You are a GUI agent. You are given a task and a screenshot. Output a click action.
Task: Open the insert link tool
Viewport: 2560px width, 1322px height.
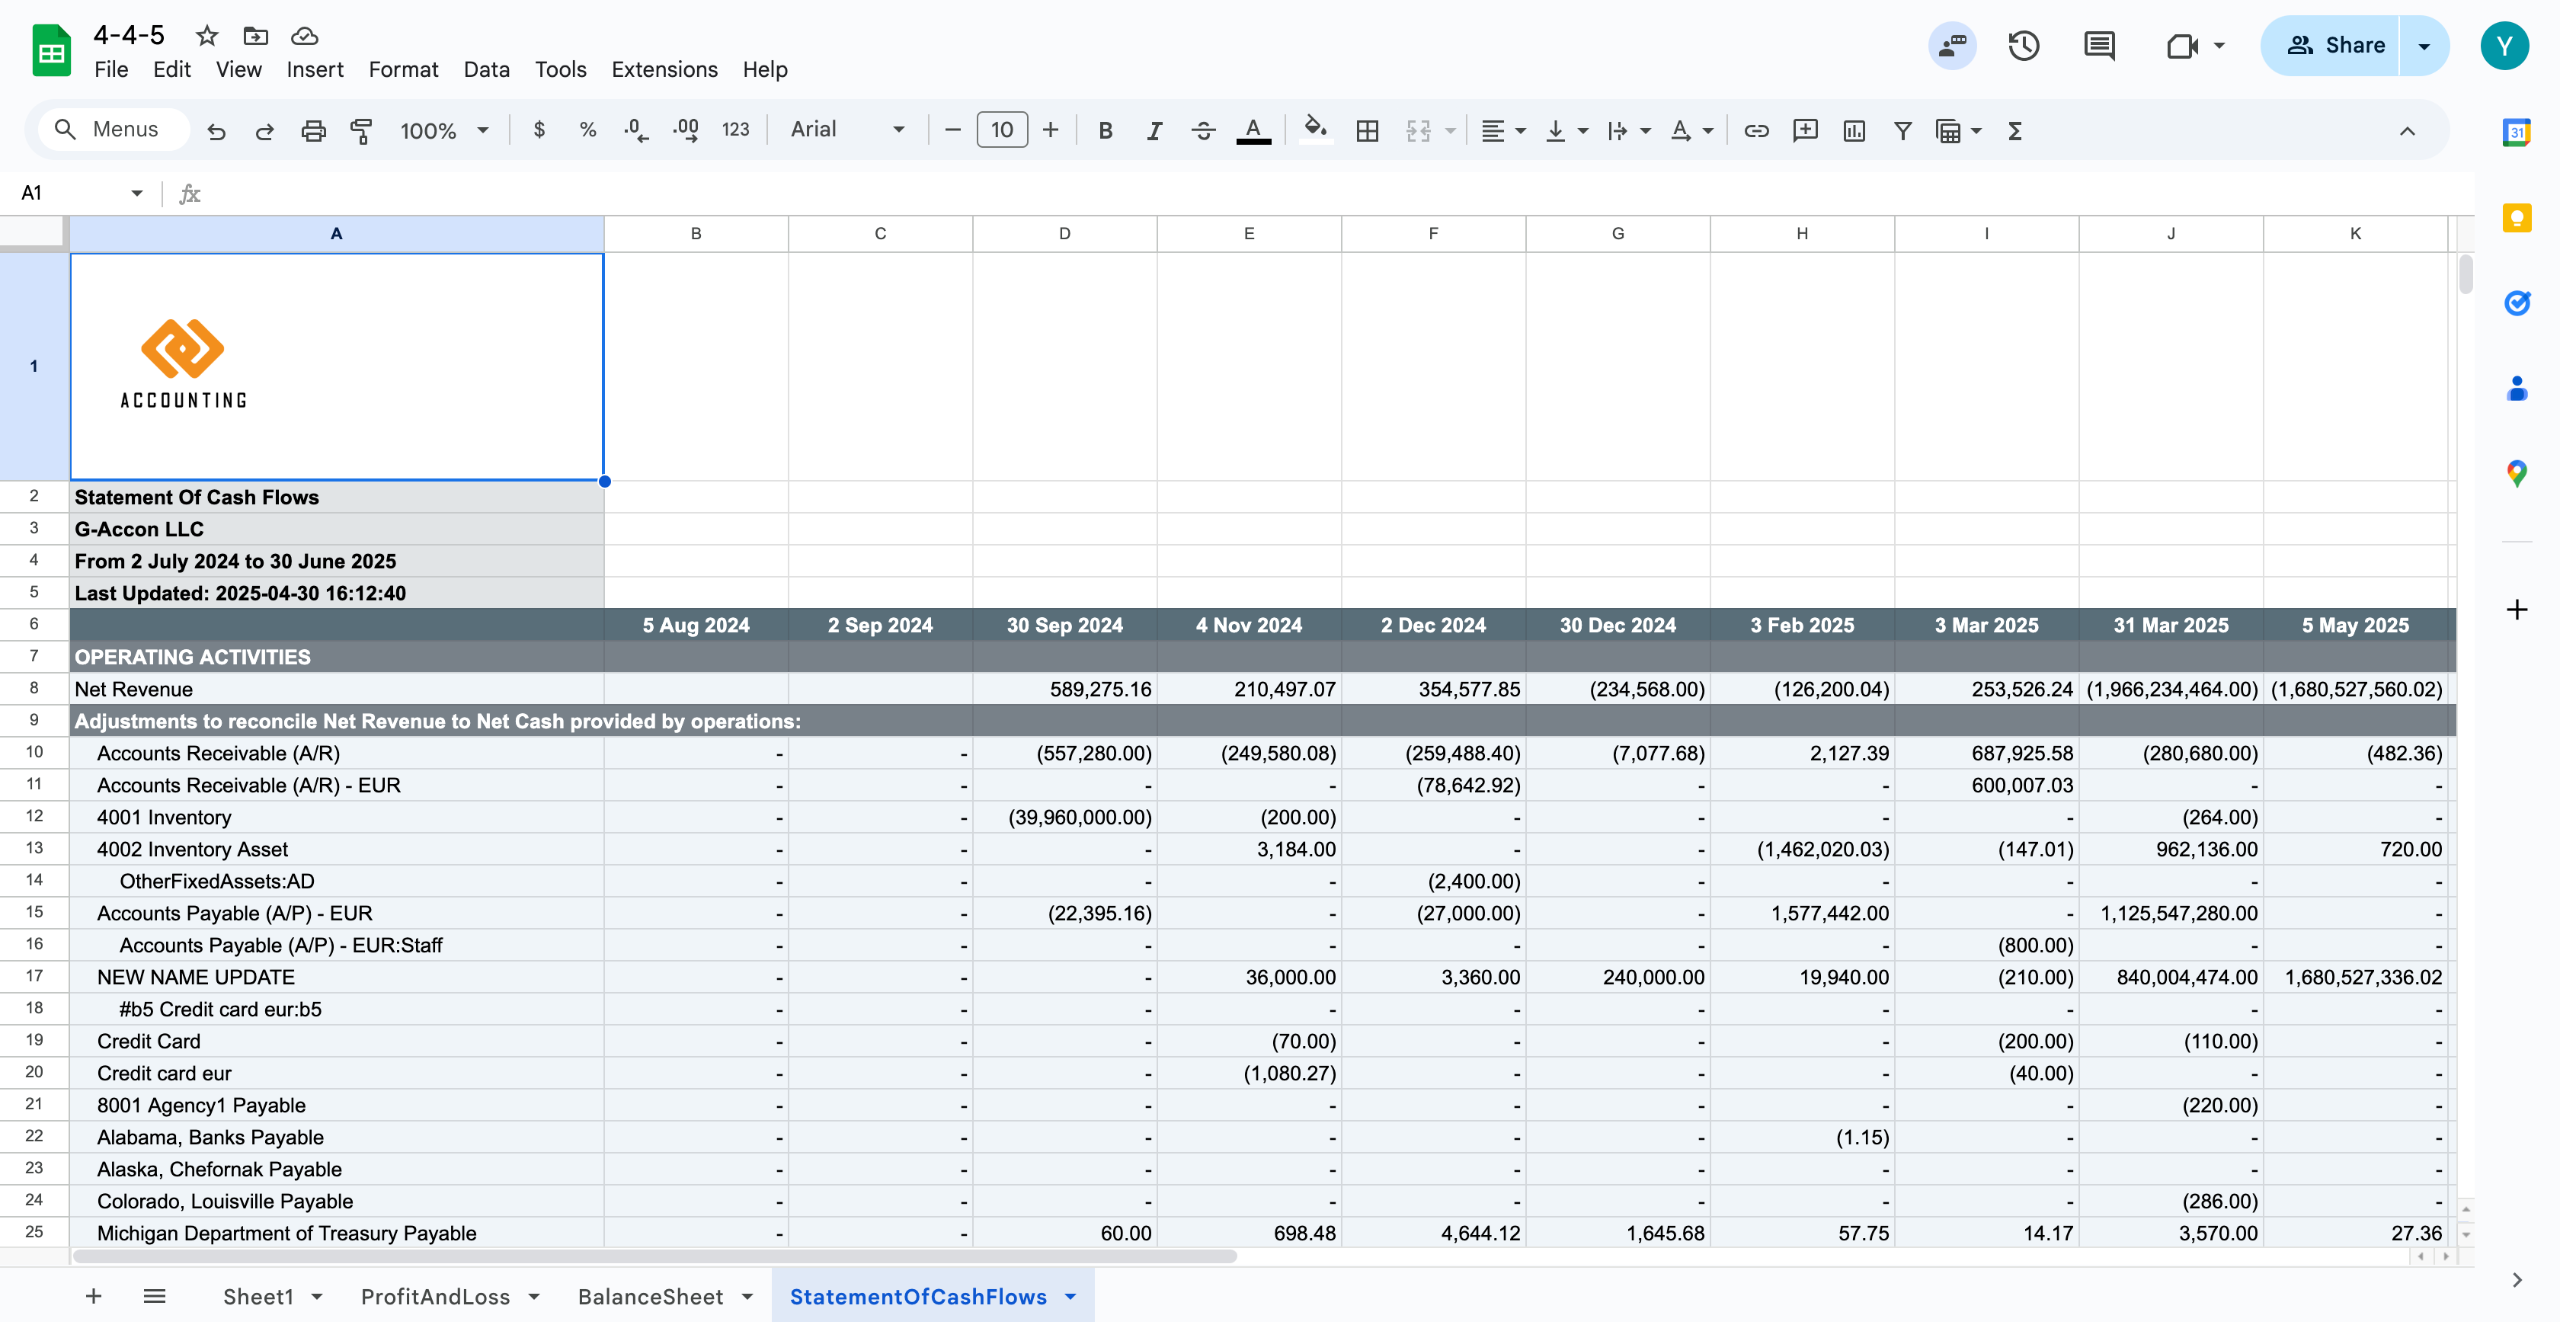(x=1756, y=130)
